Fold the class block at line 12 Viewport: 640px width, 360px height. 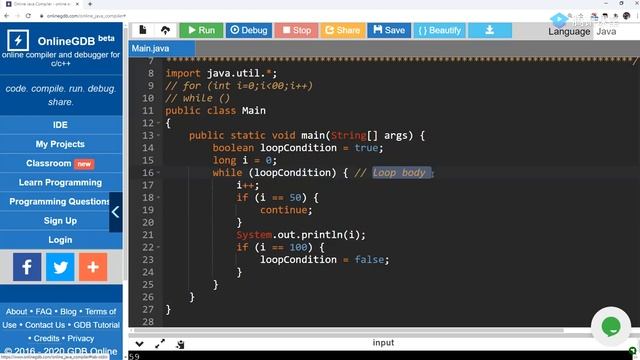tap(158, 123)
